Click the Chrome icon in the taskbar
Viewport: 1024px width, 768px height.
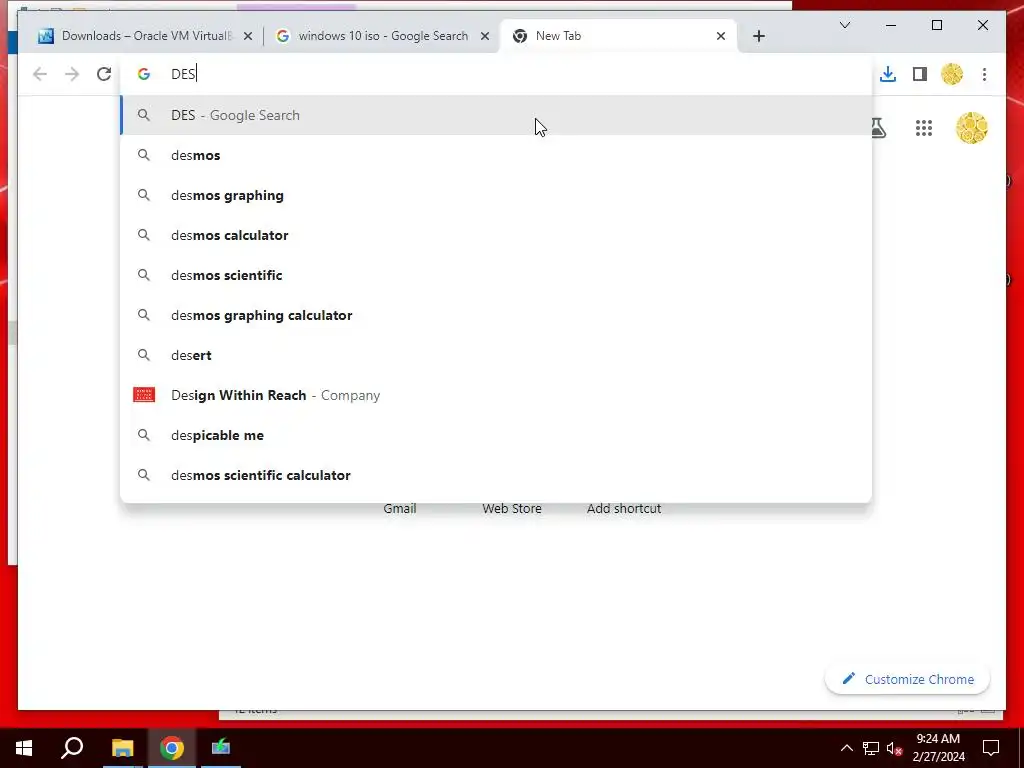point(172,748)
